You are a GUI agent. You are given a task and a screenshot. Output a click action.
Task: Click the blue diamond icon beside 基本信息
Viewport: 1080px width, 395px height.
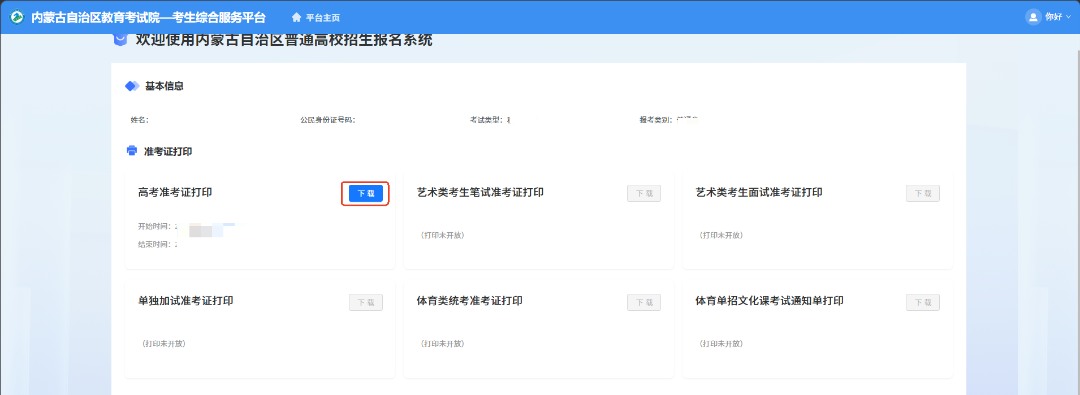132,86
